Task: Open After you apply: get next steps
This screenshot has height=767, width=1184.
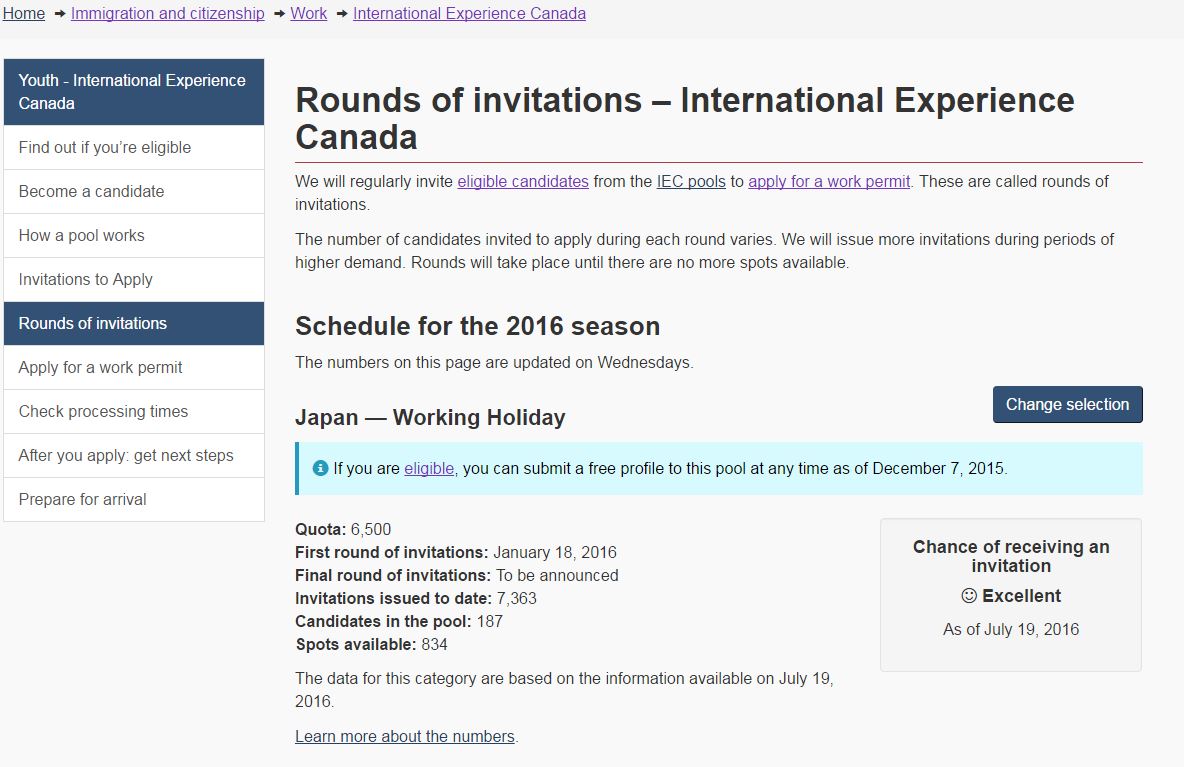Action: pos(134,455)
